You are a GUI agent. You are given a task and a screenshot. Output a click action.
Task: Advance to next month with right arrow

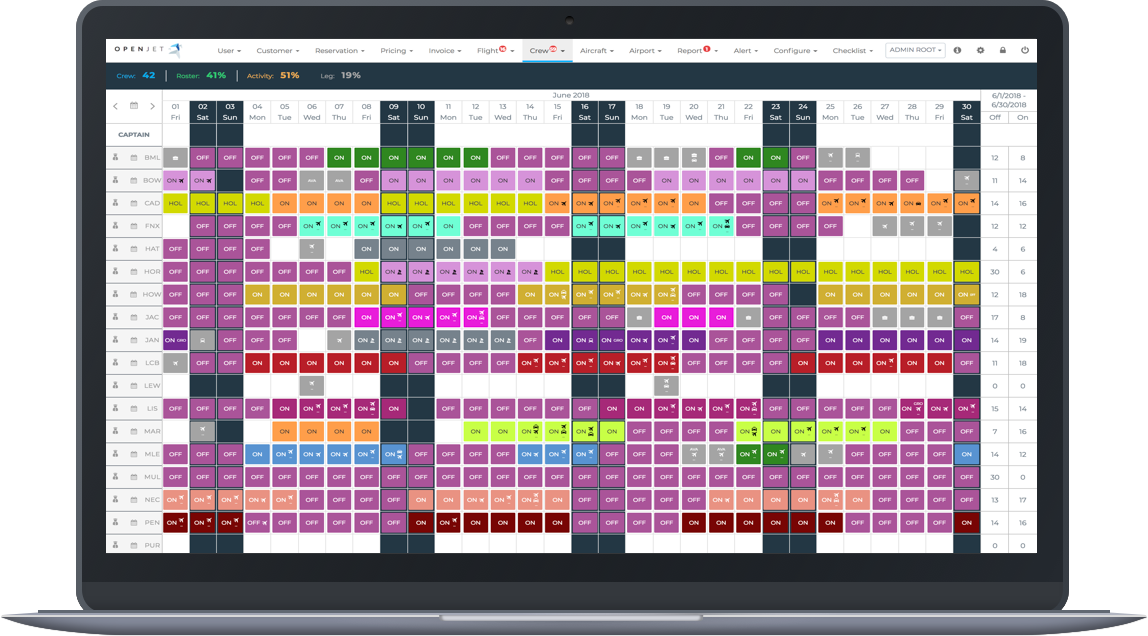[152, 106]
